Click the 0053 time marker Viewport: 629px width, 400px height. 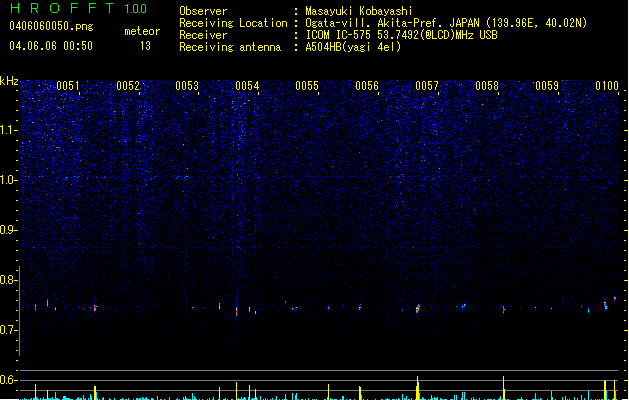(x=187, y=85)
